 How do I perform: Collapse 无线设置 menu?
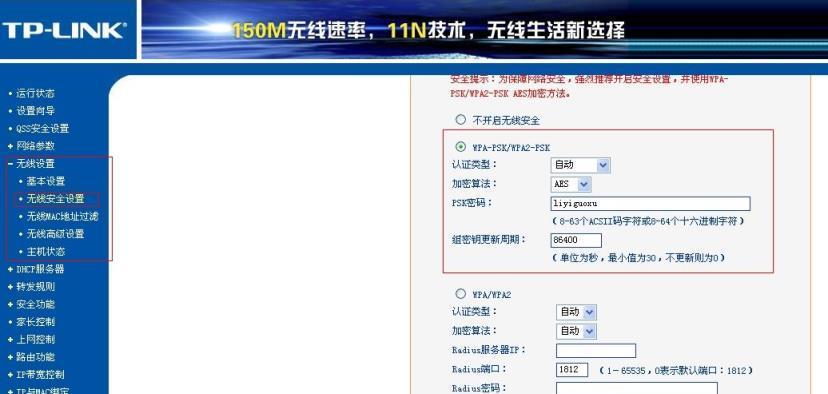pos(35,164)
